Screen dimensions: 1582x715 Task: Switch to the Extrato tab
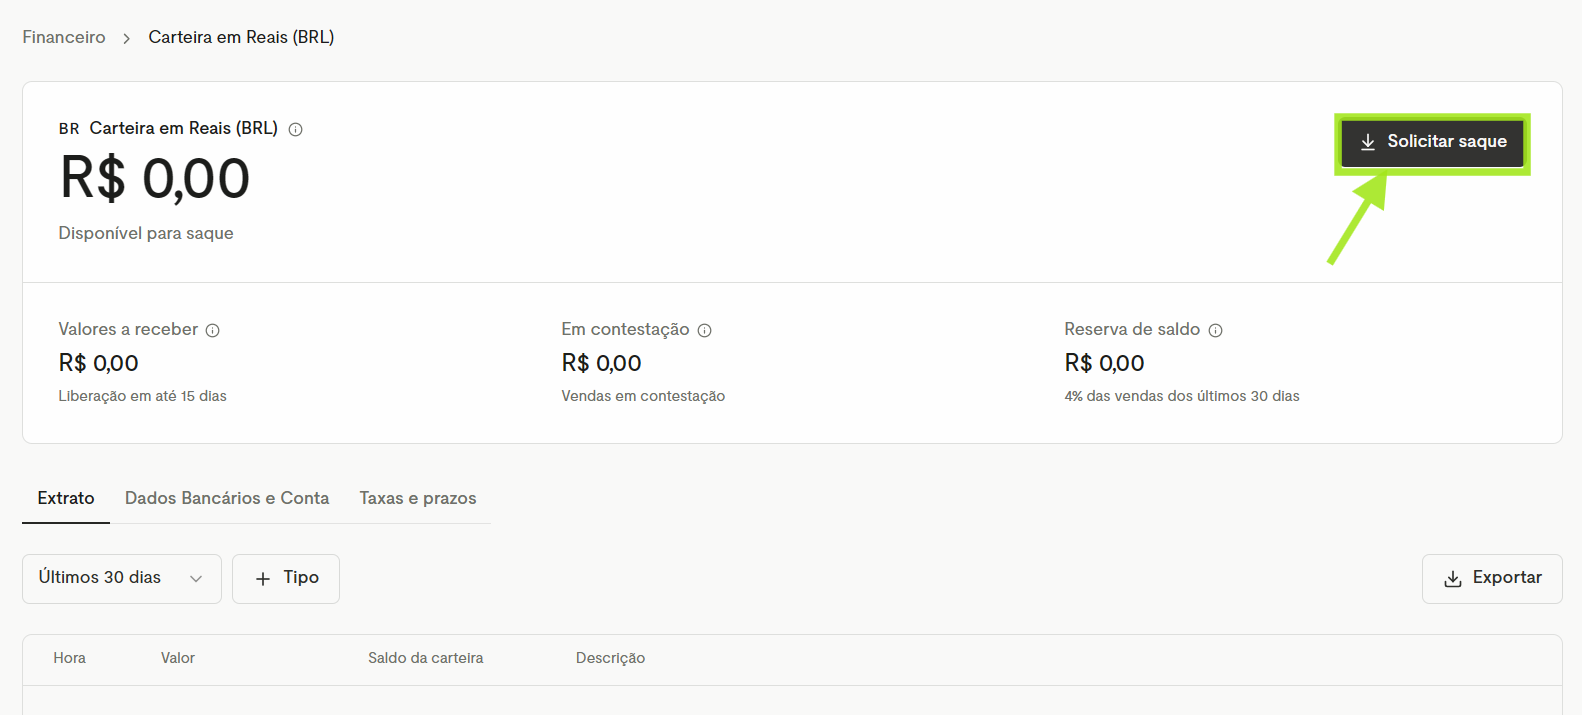pyautogui.click(x=66, y=498)
